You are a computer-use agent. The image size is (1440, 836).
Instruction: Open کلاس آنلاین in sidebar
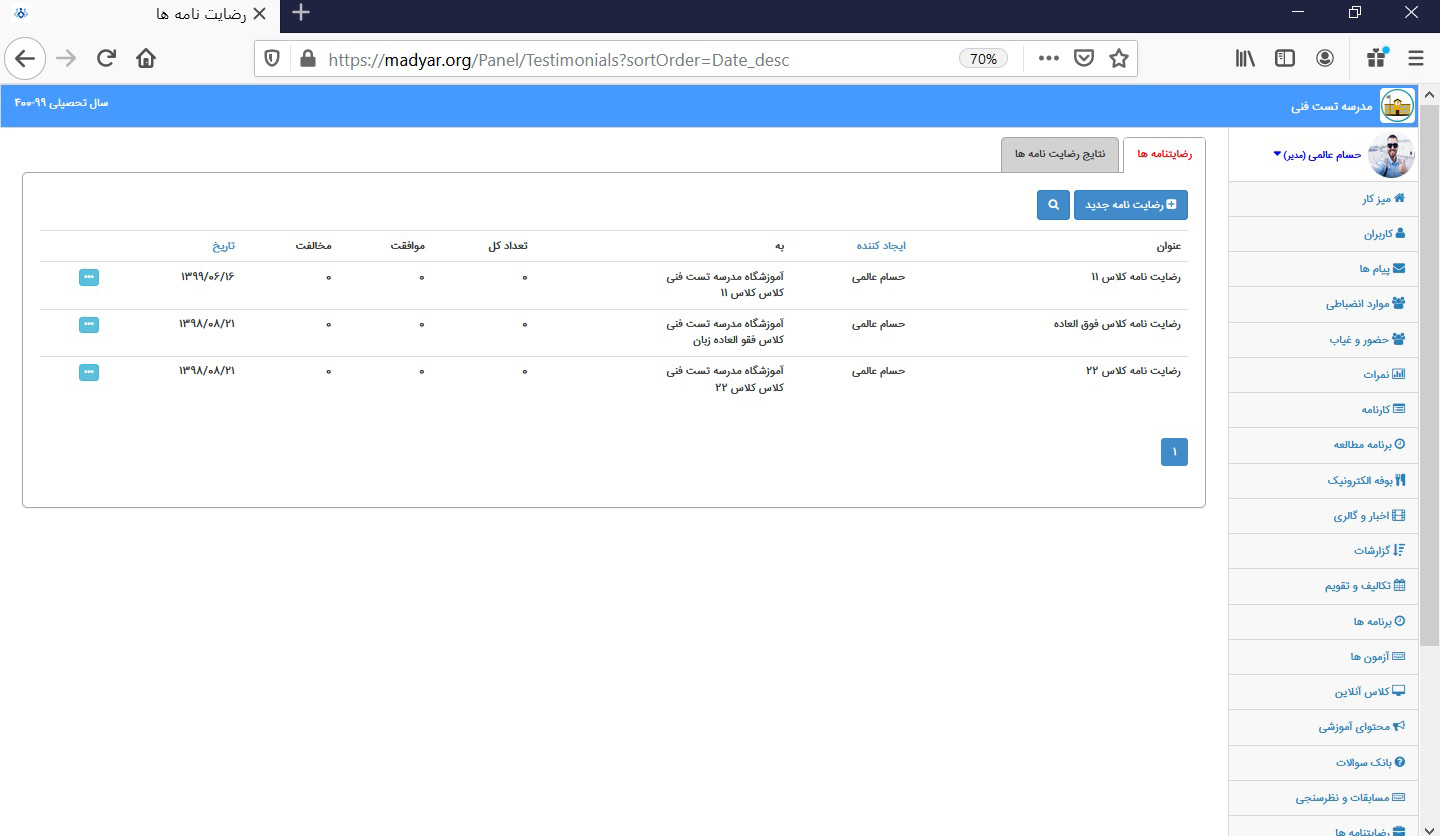[x=1369, y=692]
